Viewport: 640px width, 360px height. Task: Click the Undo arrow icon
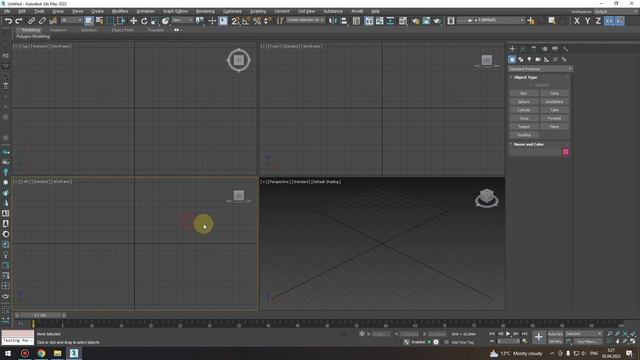[x=8, y=21]
